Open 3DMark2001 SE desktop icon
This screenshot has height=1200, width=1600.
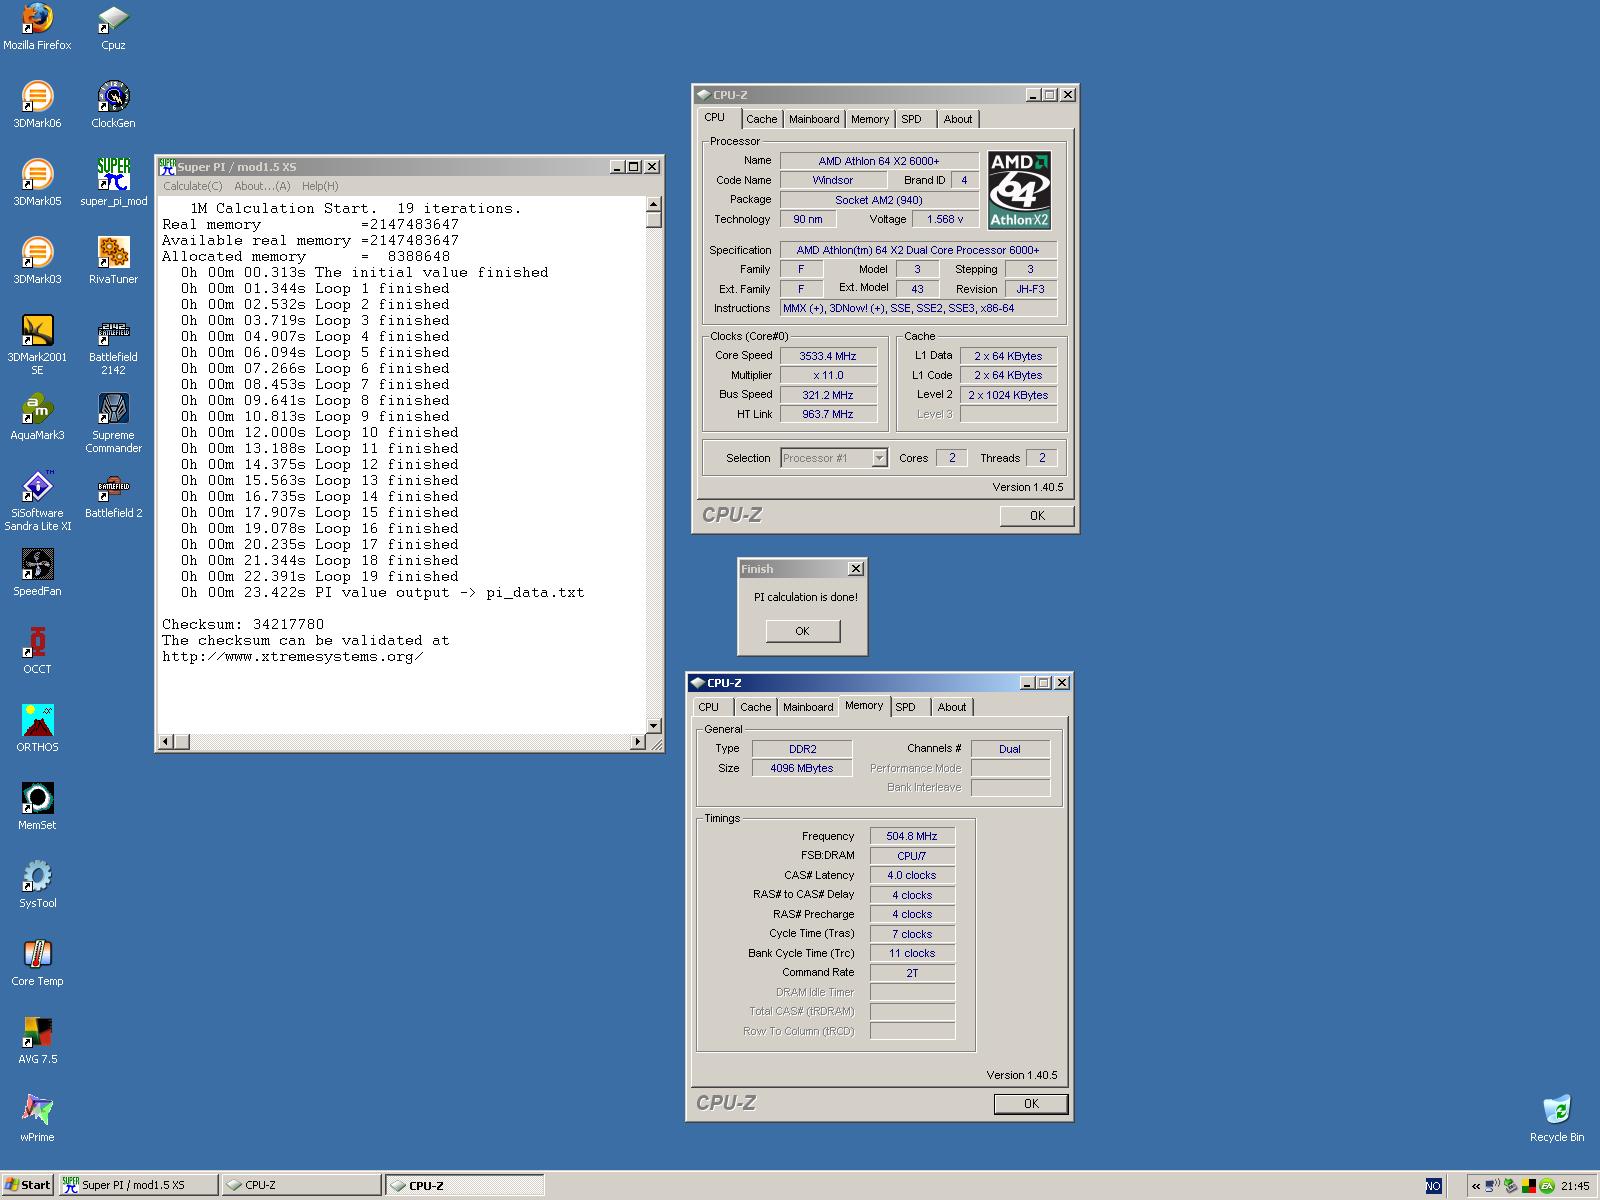point(37,345)
